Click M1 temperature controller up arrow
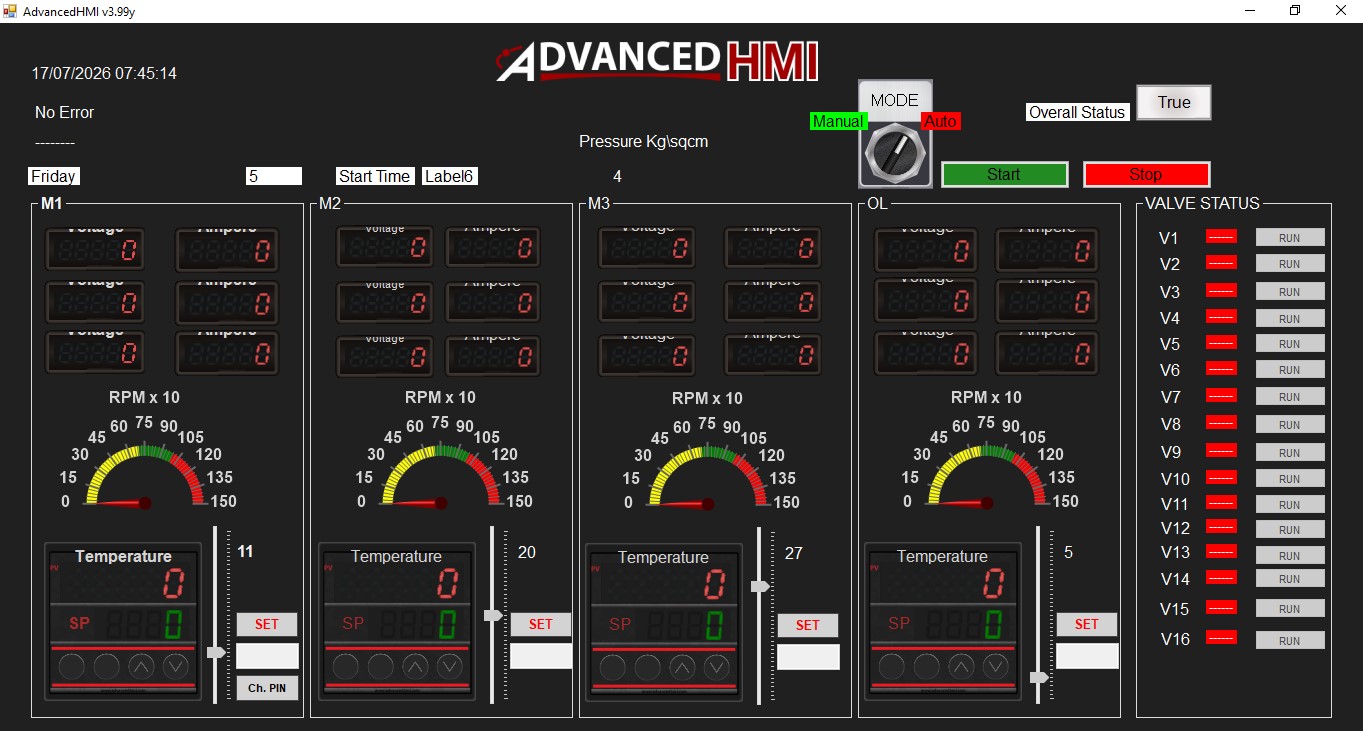This screenshot has width=1363, height=731. click(142, 666)
